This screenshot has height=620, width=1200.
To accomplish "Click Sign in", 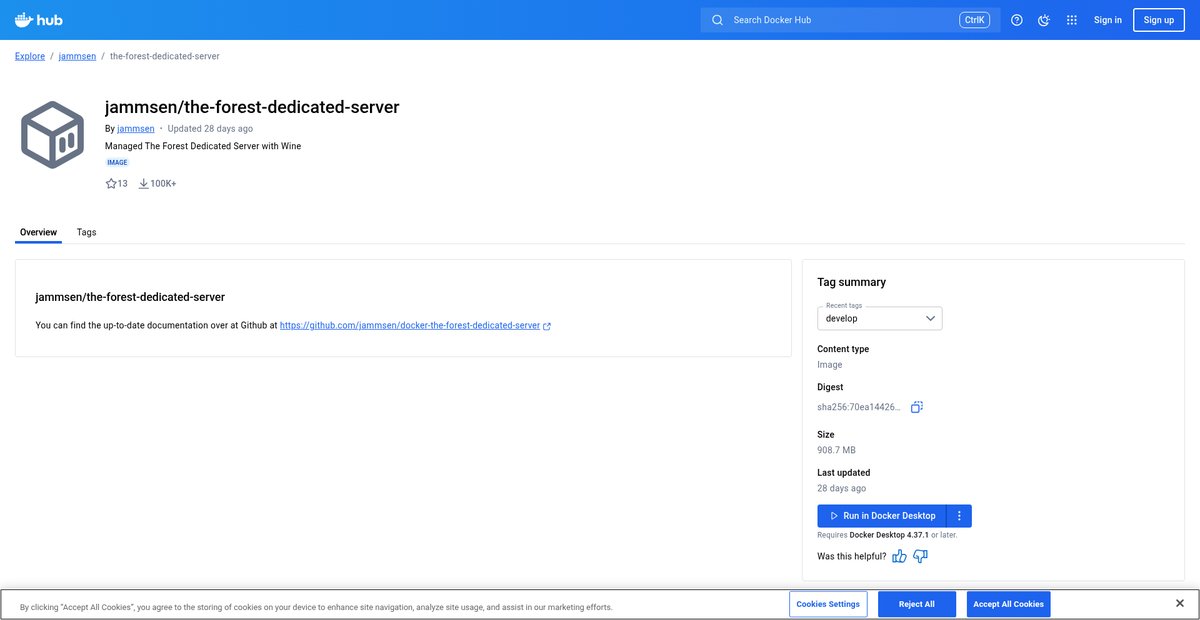I will [1108, 20].
